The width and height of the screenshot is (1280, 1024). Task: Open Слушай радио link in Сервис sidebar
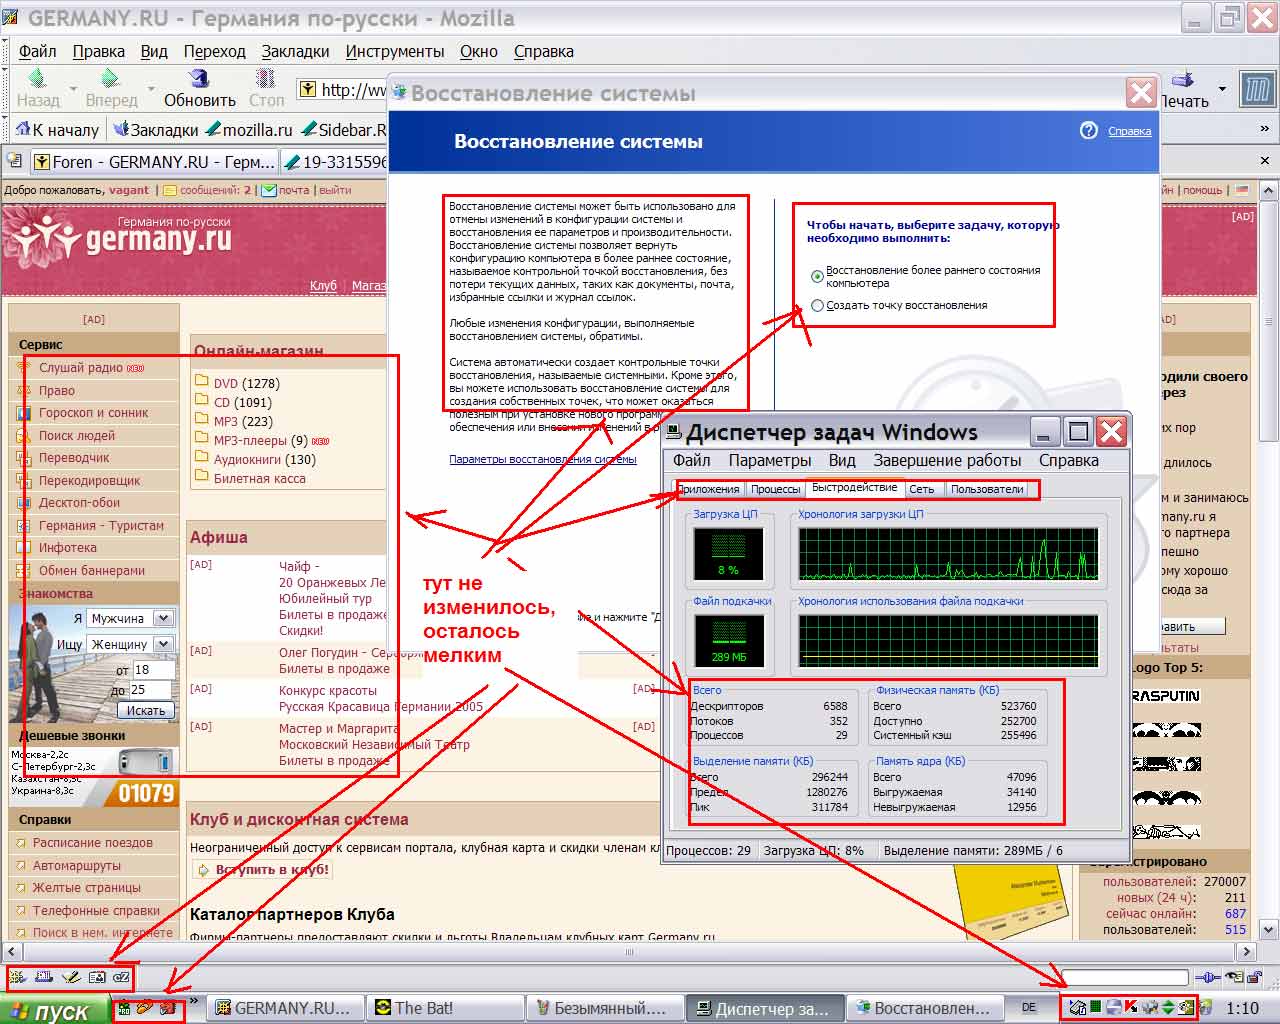pos(81,367)
